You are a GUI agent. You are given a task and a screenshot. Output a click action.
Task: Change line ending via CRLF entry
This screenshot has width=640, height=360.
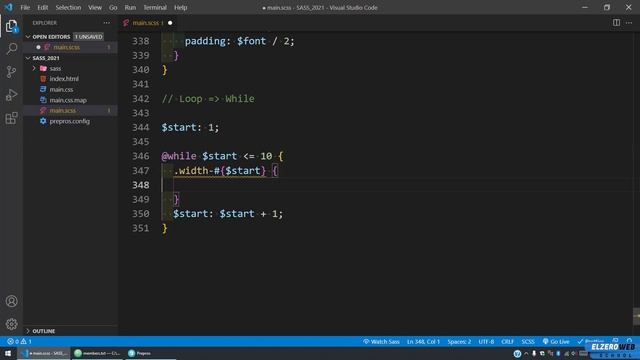507,341
